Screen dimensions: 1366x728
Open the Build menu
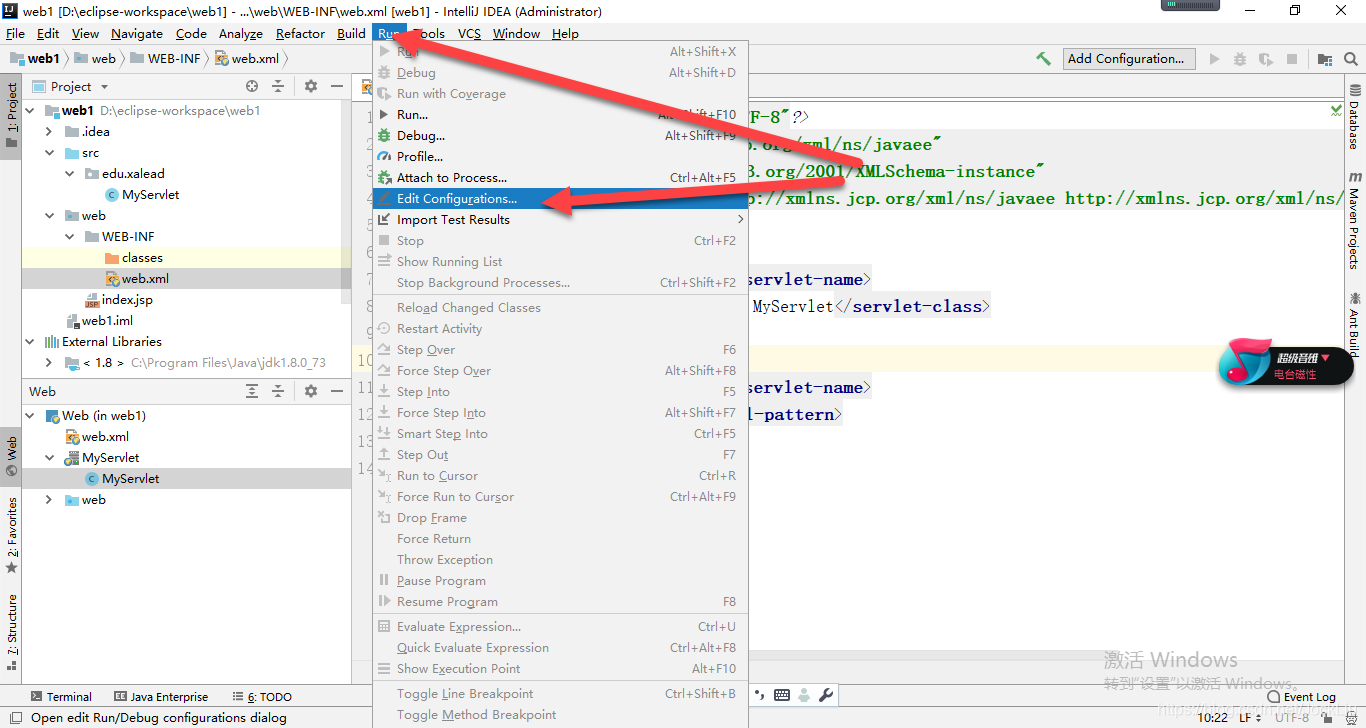point(351,33)
